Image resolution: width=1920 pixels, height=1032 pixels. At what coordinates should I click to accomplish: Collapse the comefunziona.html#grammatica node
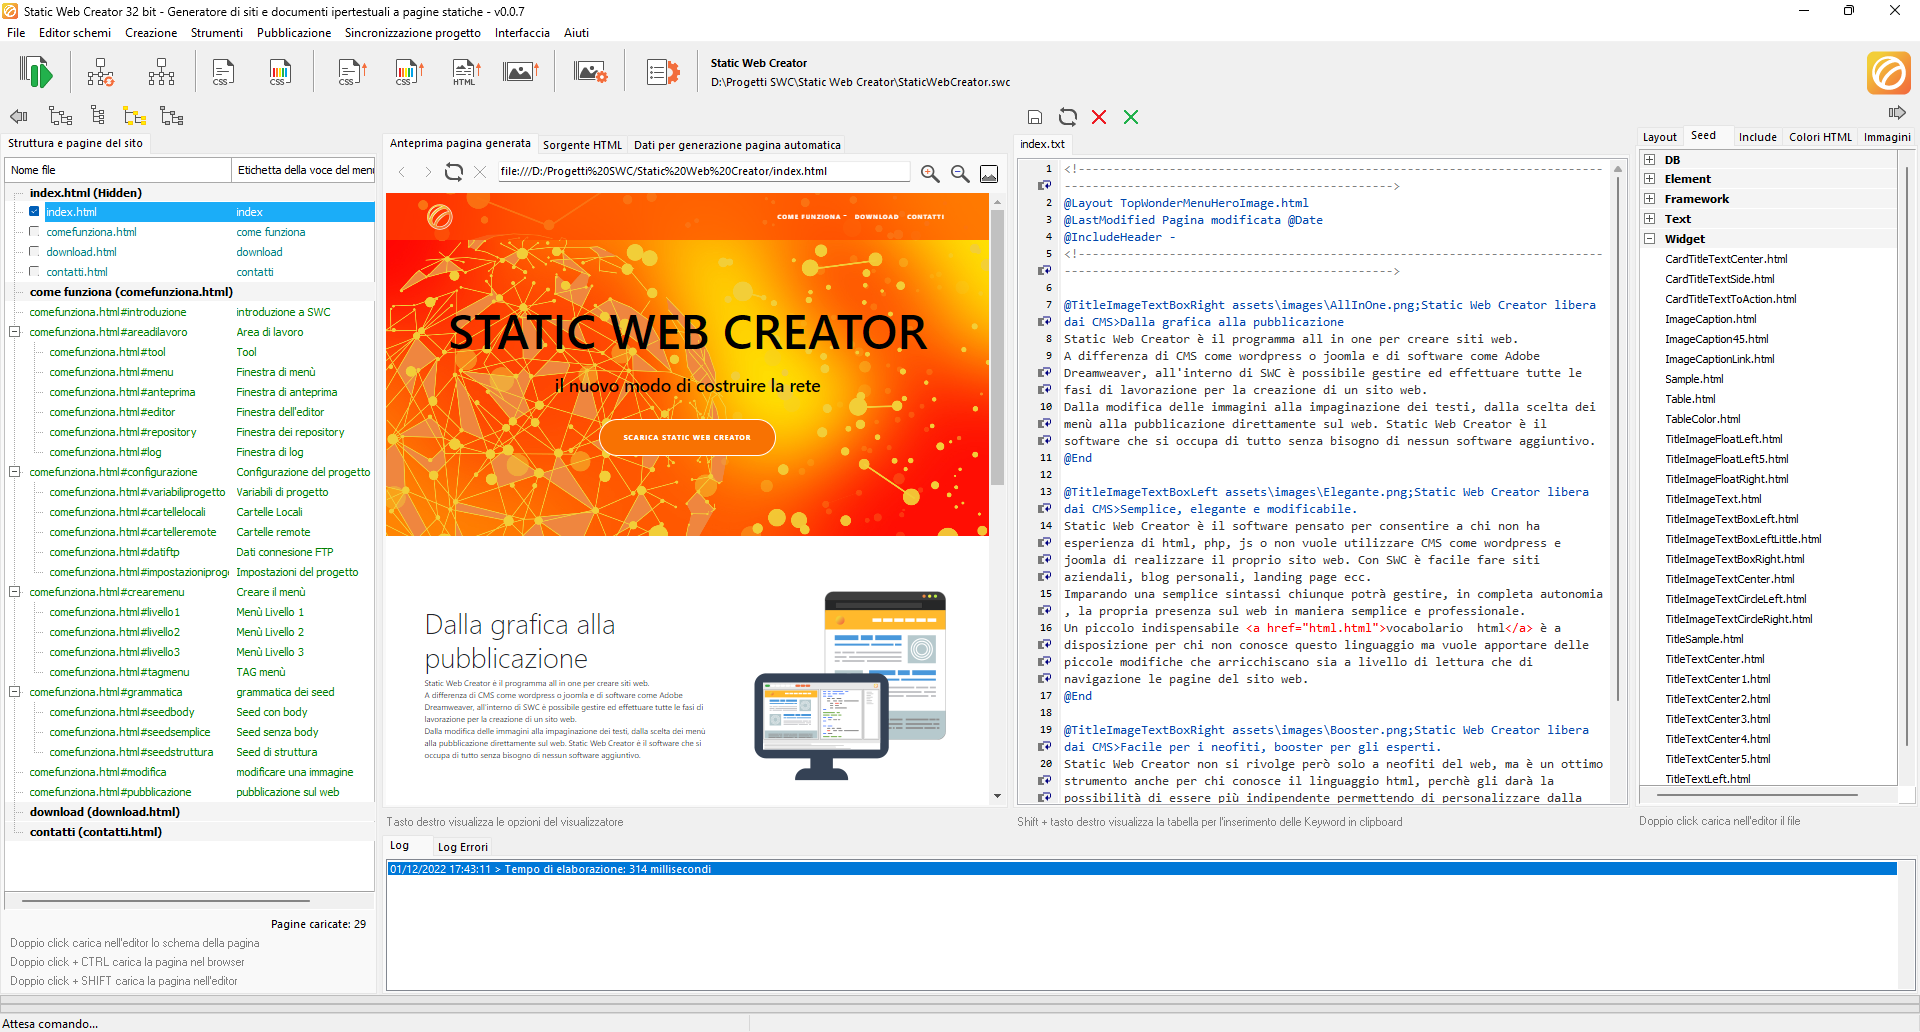(15, 691)
